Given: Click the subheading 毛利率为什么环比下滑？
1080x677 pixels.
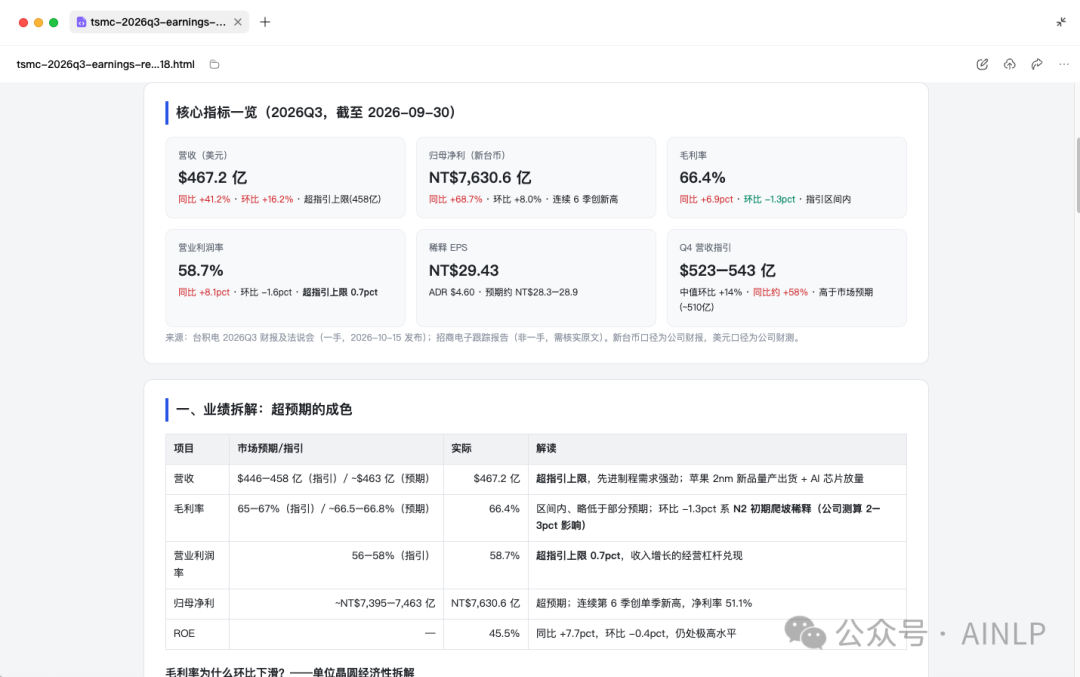Looking at the screenshot, I should (225, 671).
